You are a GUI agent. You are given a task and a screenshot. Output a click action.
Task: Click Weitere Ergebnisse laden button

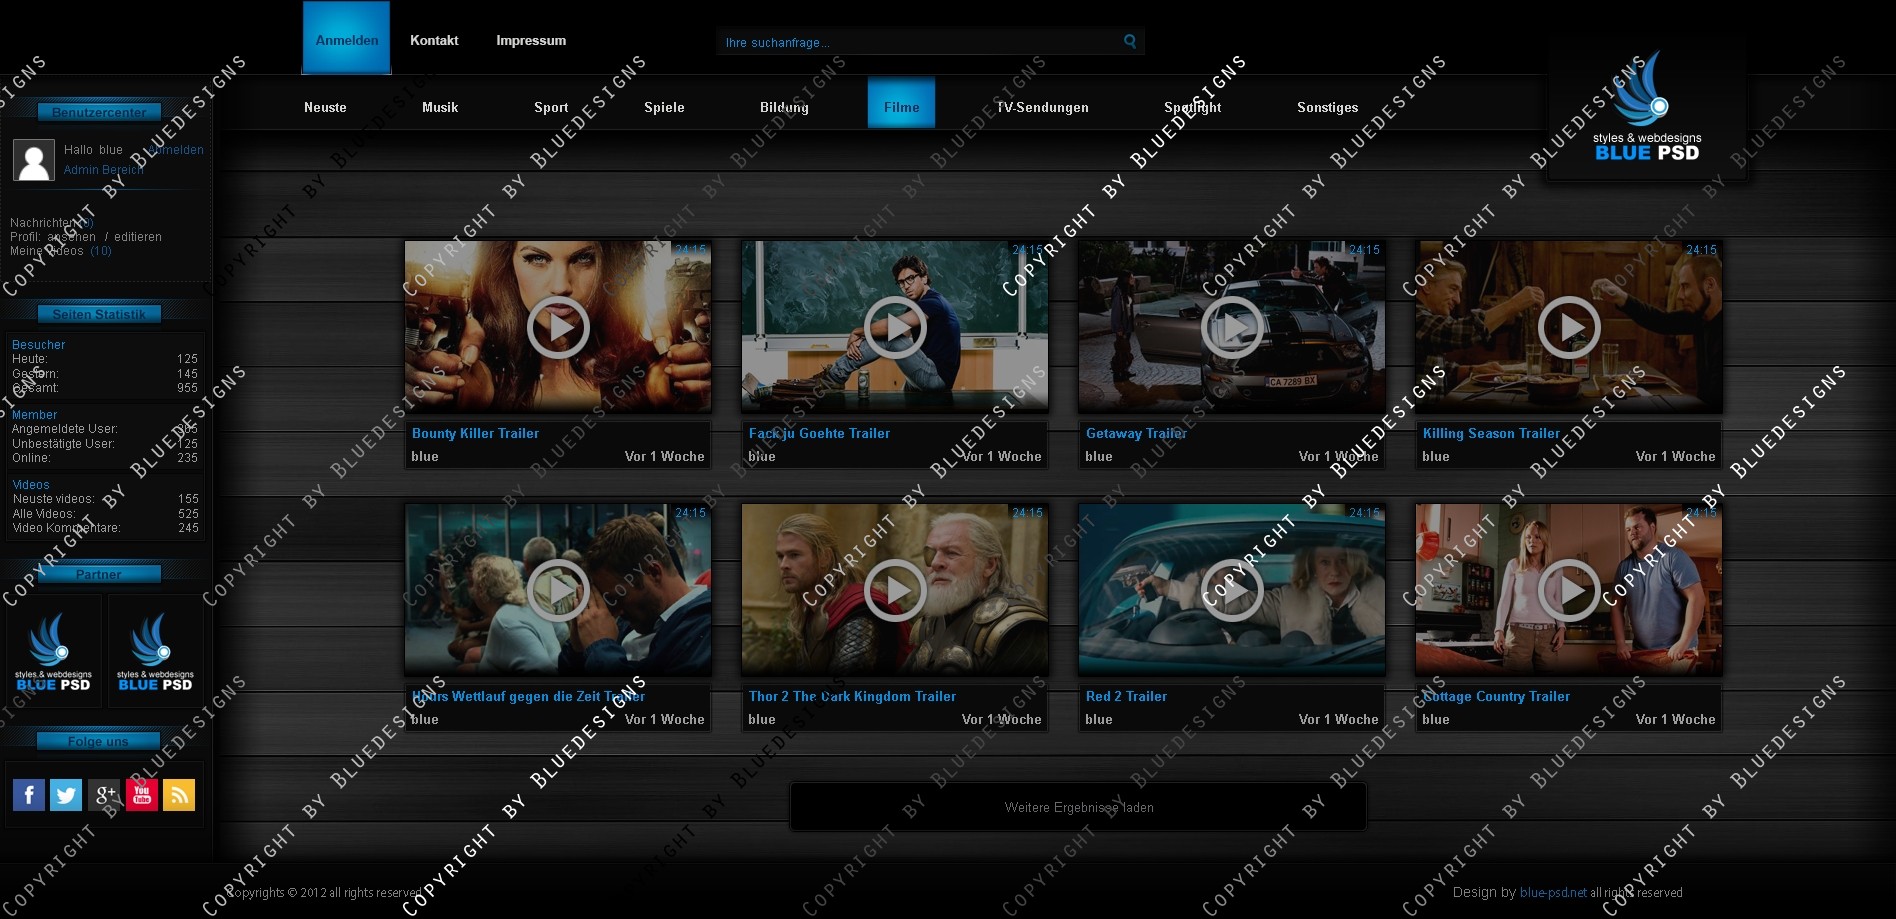1078,807
